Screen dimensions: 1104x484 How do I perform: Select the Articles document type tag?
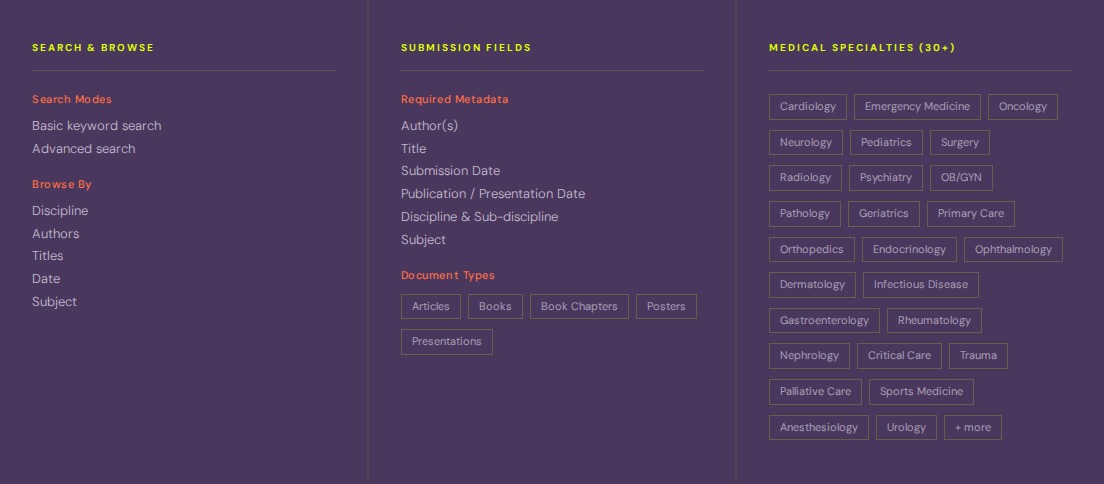430,306
